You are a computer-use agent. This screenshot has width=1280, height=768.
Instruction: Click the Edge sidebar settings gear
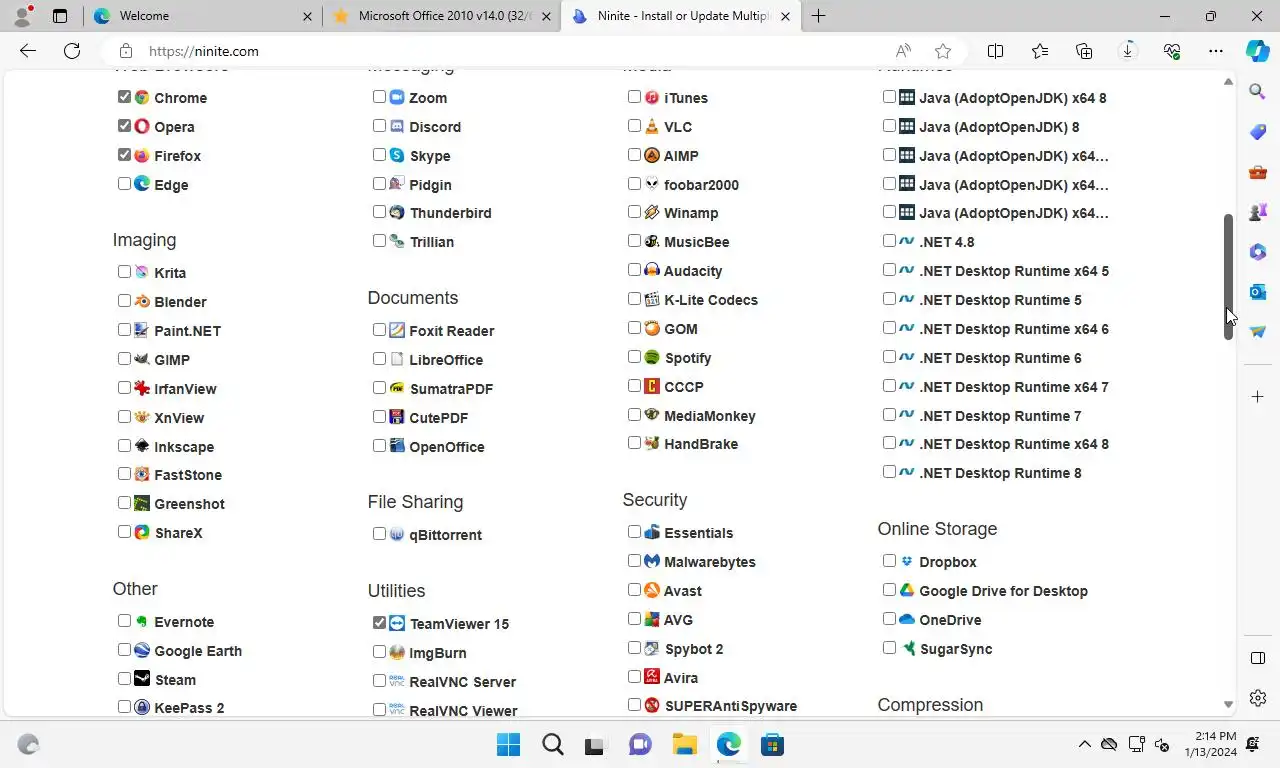coord(1258,698)
